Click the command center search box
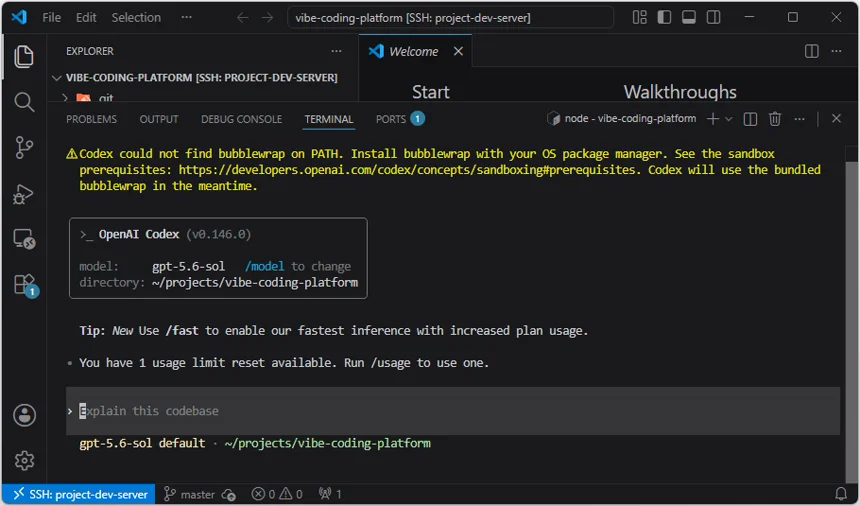Viewport: 860px width, 506px height. [x=450, y=18]
